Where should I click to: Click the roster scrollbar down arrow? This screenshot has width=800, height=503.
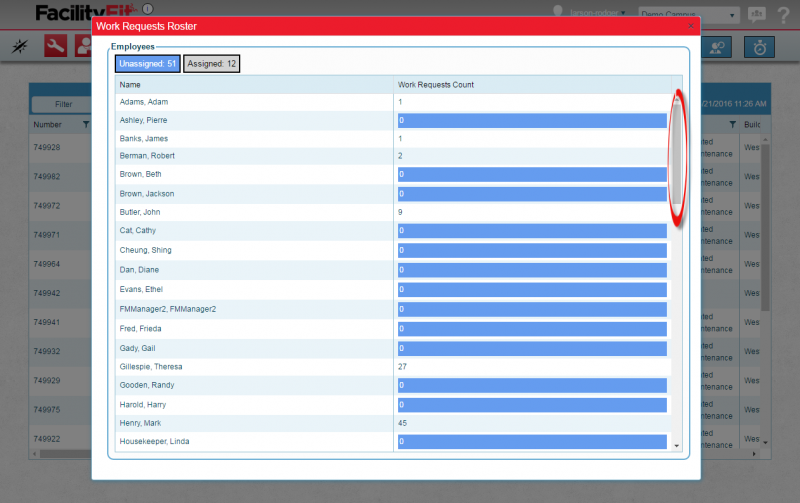coord(677,446)
